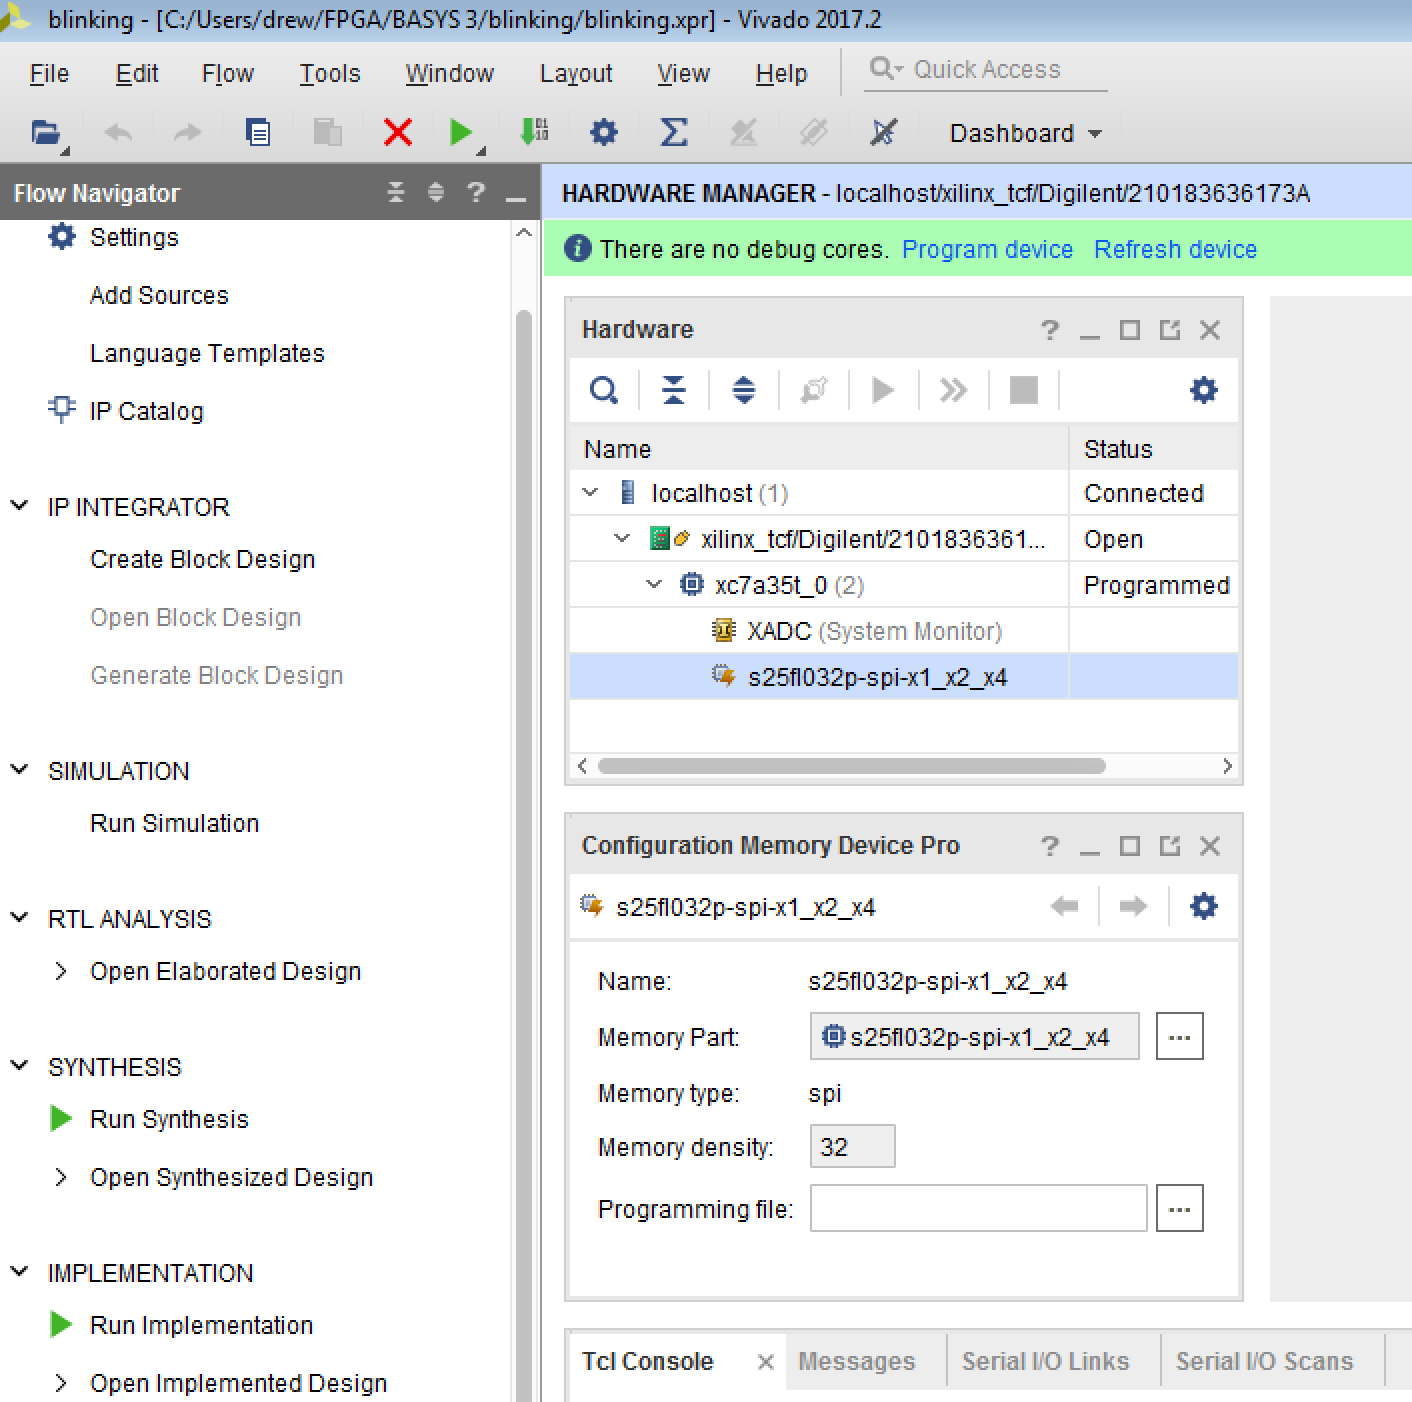This screenshot has width=1412, height=1402.
Task: Click forward arrow in Memory Device Properties
Action: click(1133, 906)
